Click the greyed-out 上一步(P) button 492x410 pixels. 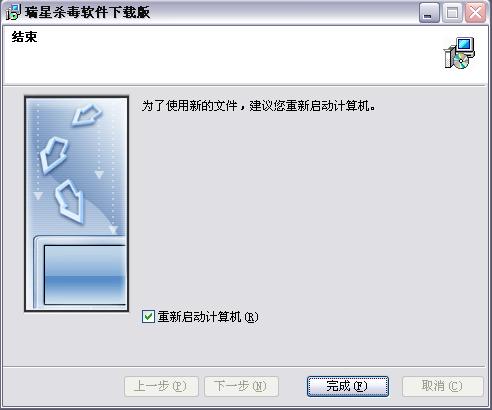click(161, 386)
